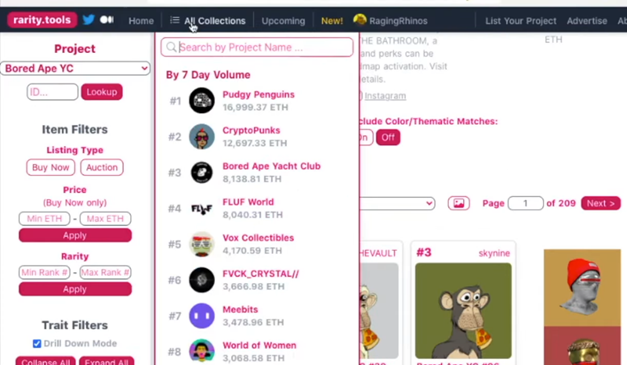This screenshot has width=627, height=365.
Task: Click the rarity.tools logo
Action: [42, 20]
